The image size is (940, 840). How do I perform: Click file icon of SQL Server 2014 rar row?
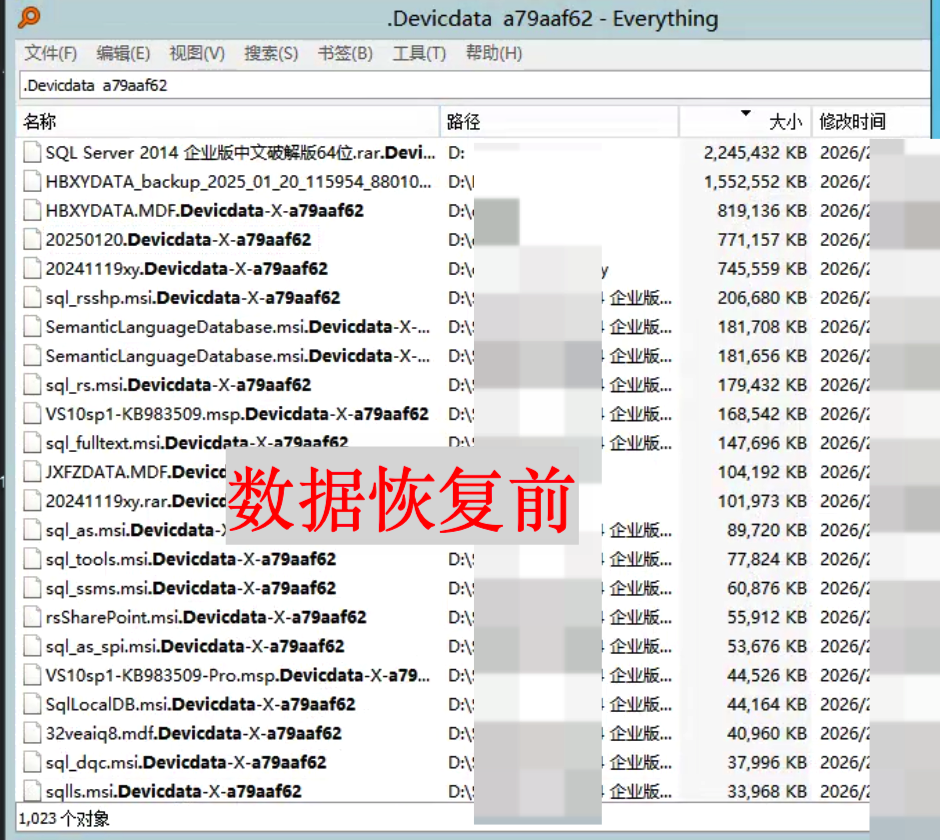pos(32,152)
